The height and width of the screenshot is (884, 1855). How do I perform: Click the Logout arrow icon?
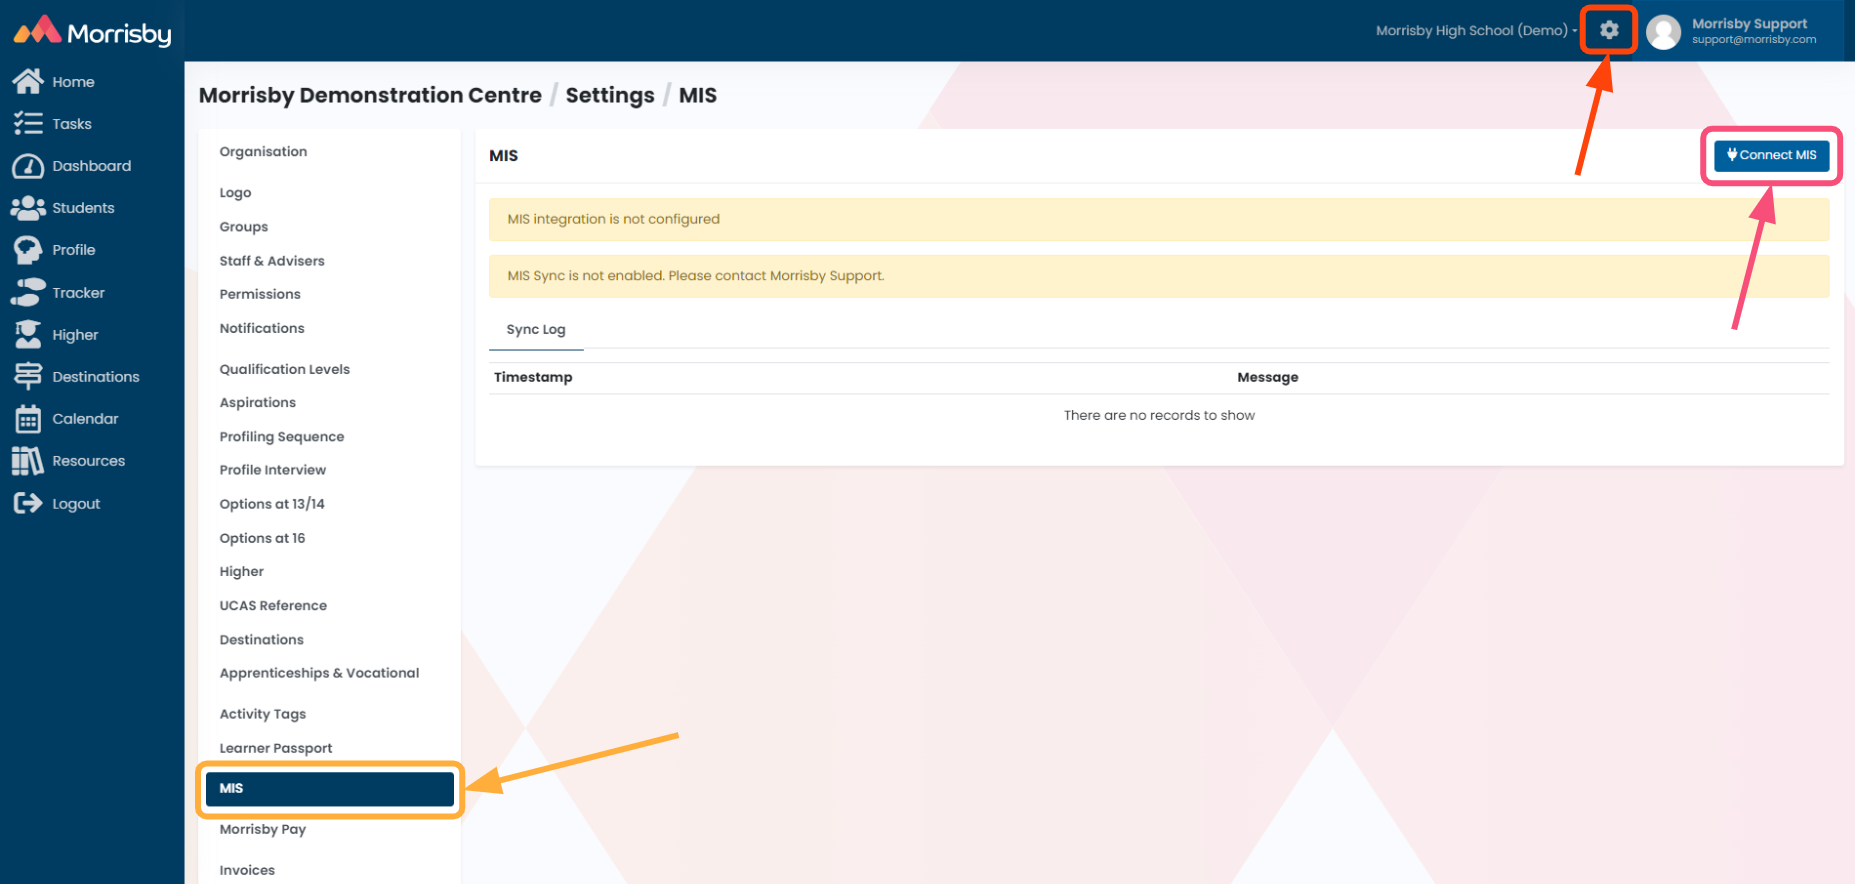pos(28,503)
